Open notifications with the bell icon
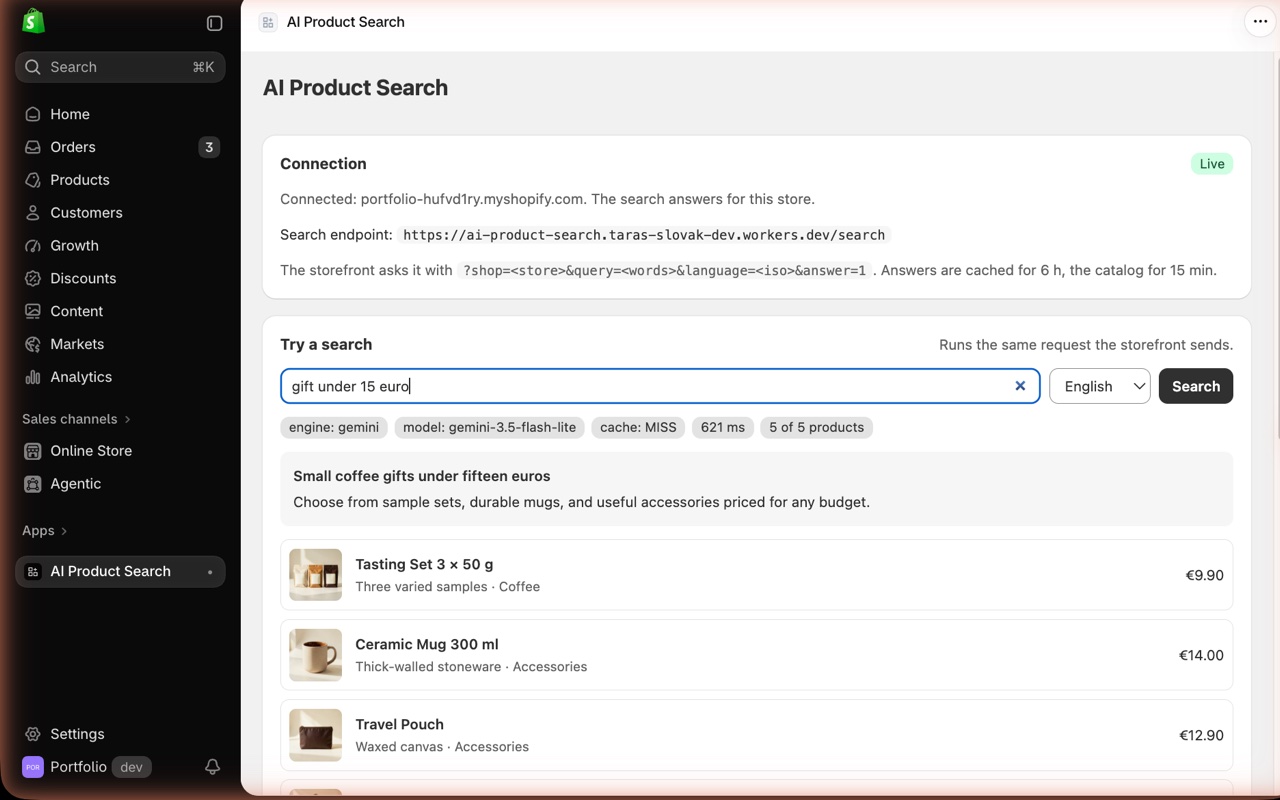This screenshot has width=1280, height=800. coord(212,767)
